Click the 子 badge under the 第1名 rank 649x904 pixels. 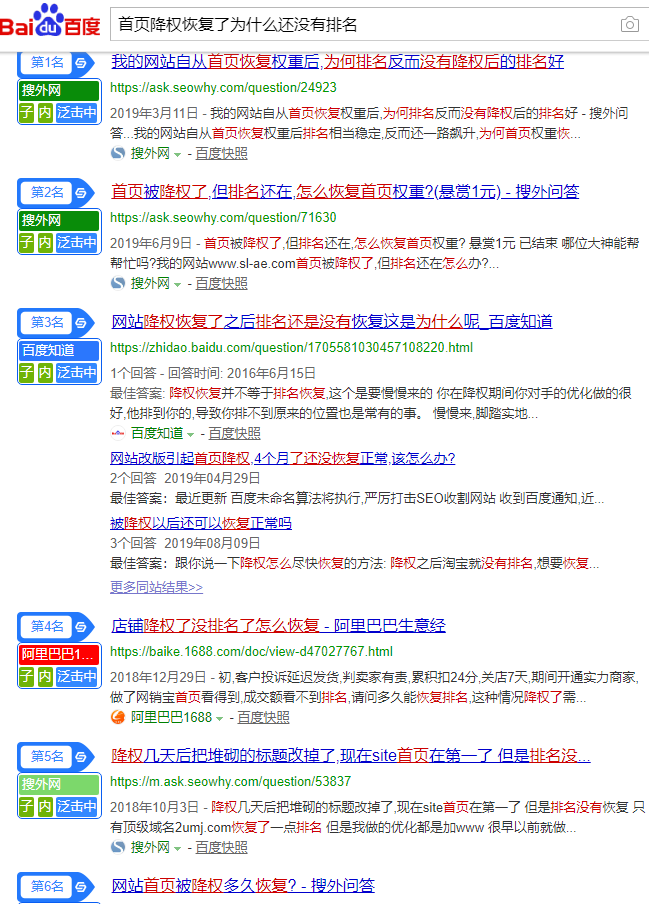27,112
